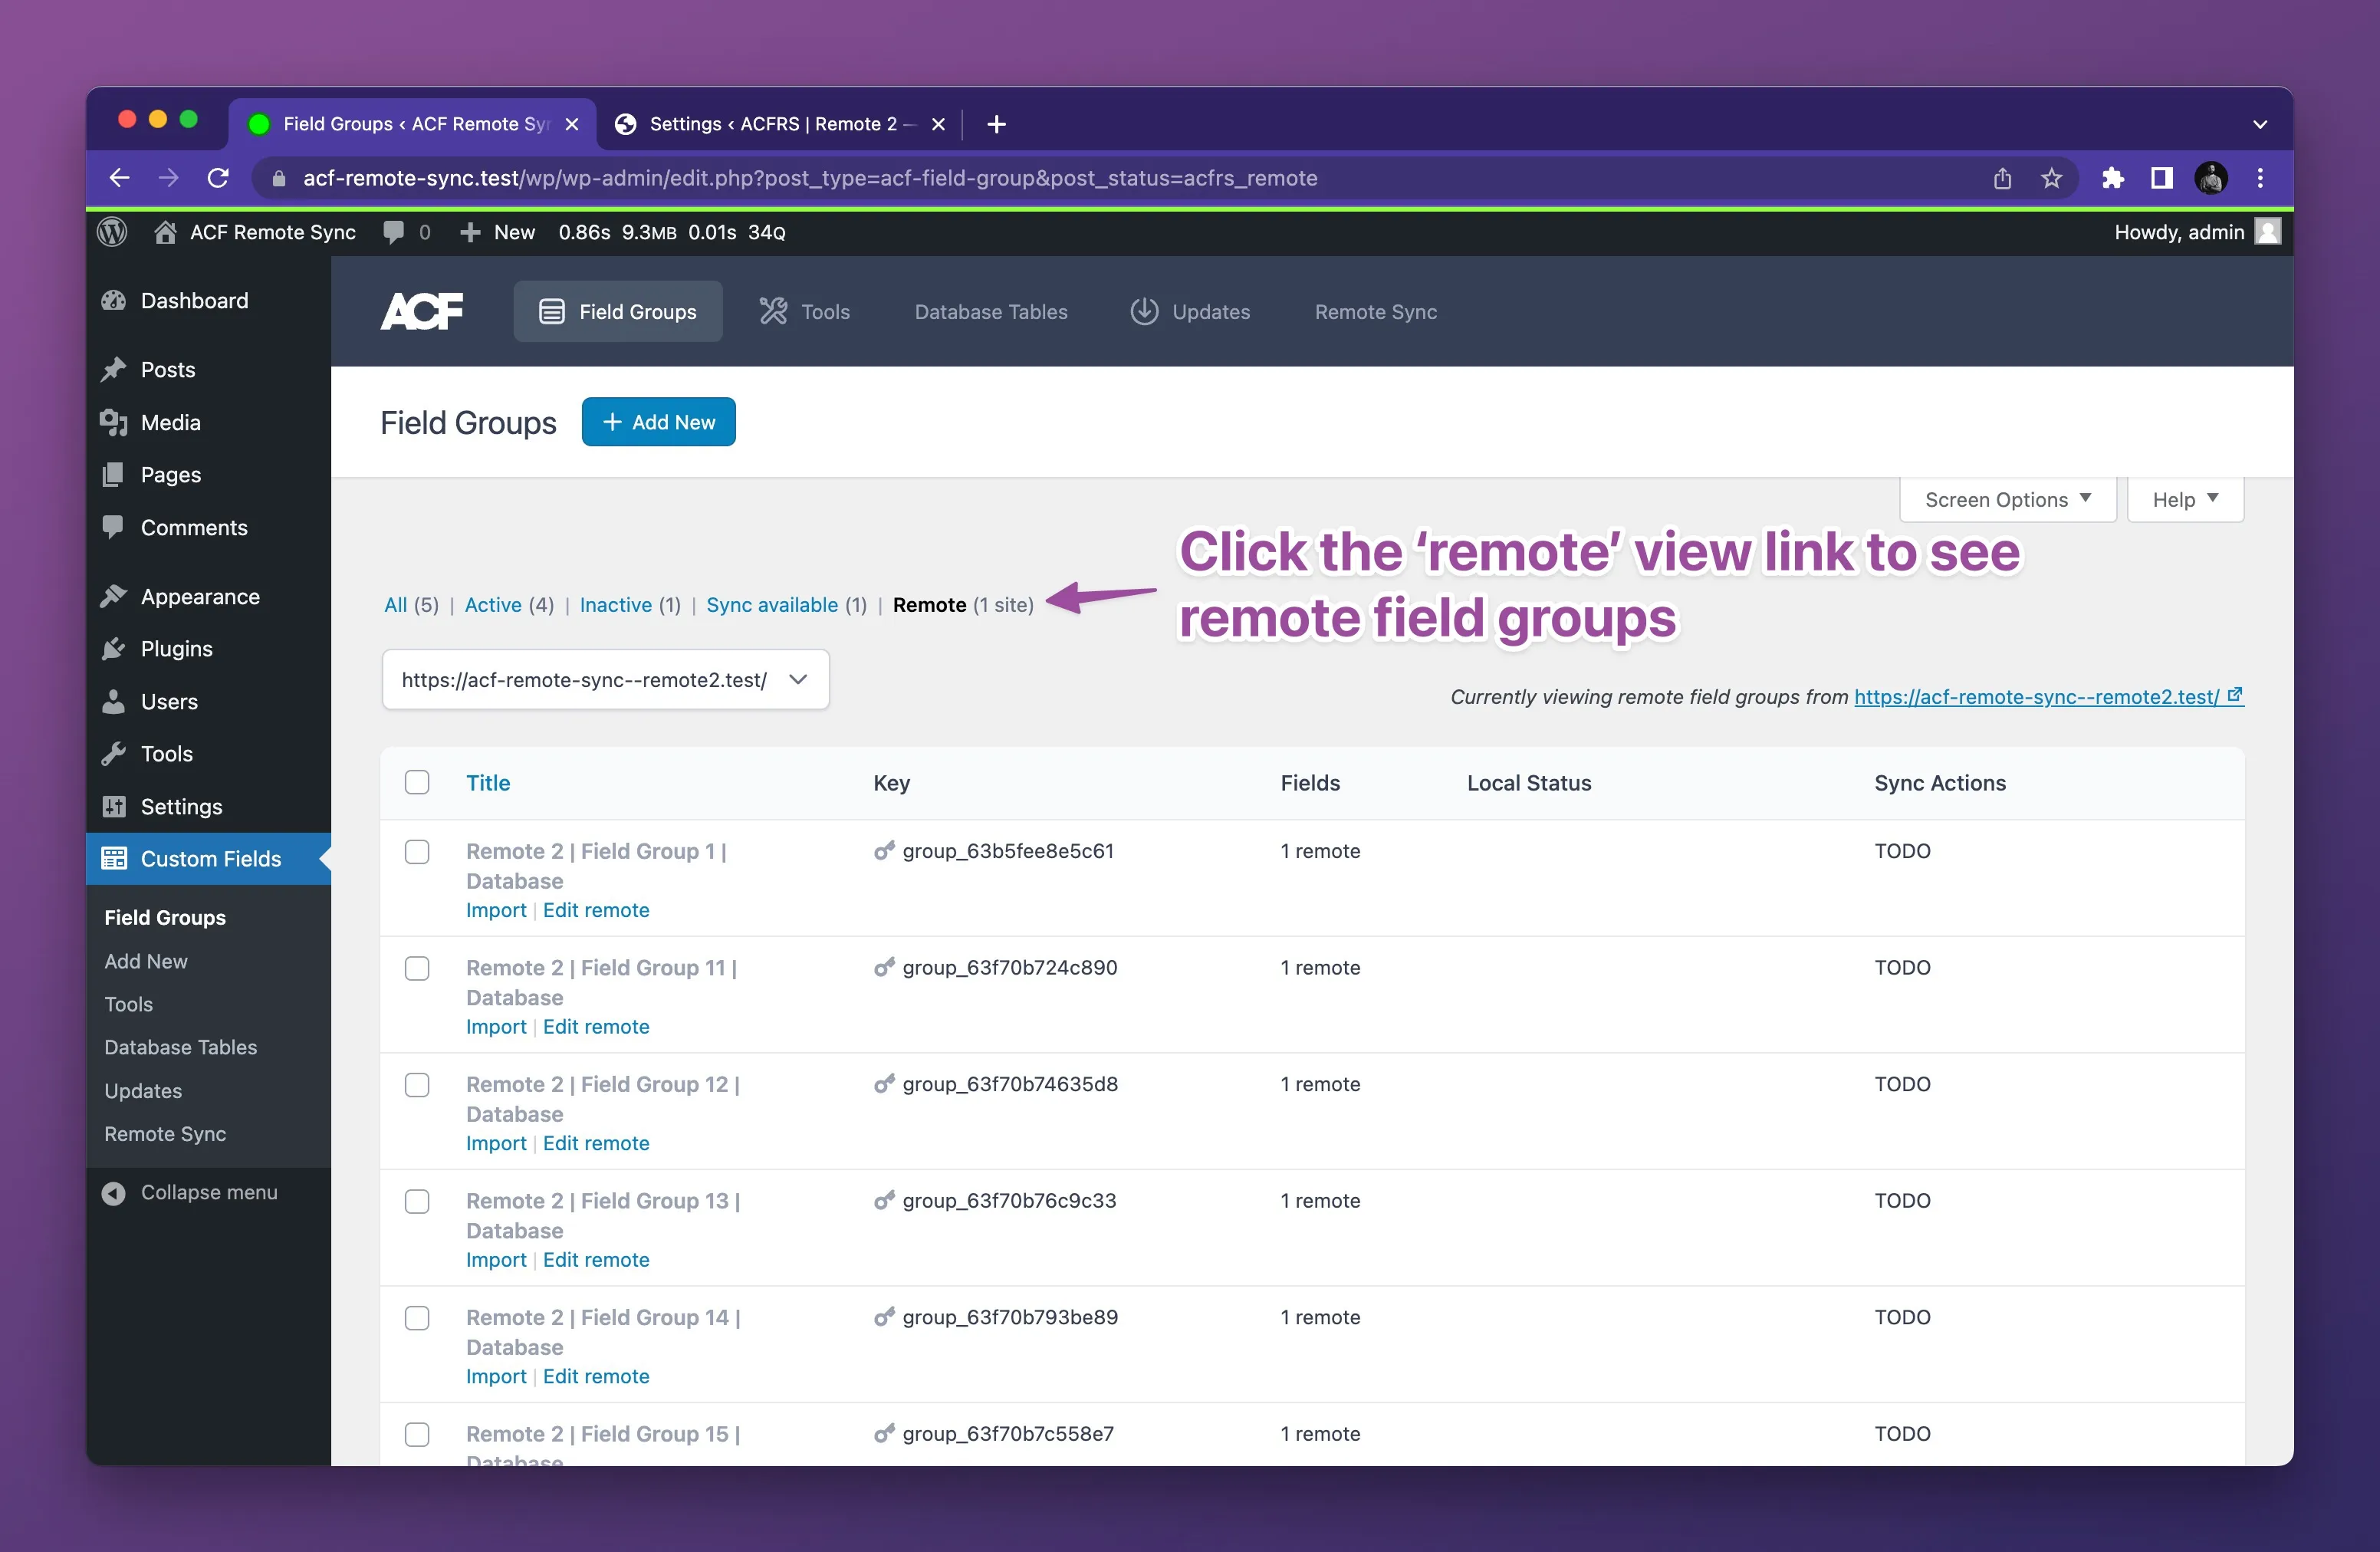
Task: Click the New content plus in admin bar
Action: point(497,232)
